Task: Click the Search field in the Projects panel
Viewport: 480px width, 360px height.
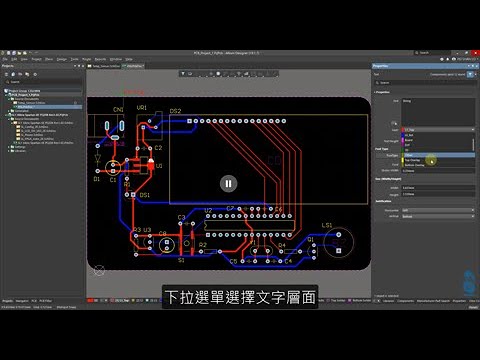Action: click(x=43, y=82)
